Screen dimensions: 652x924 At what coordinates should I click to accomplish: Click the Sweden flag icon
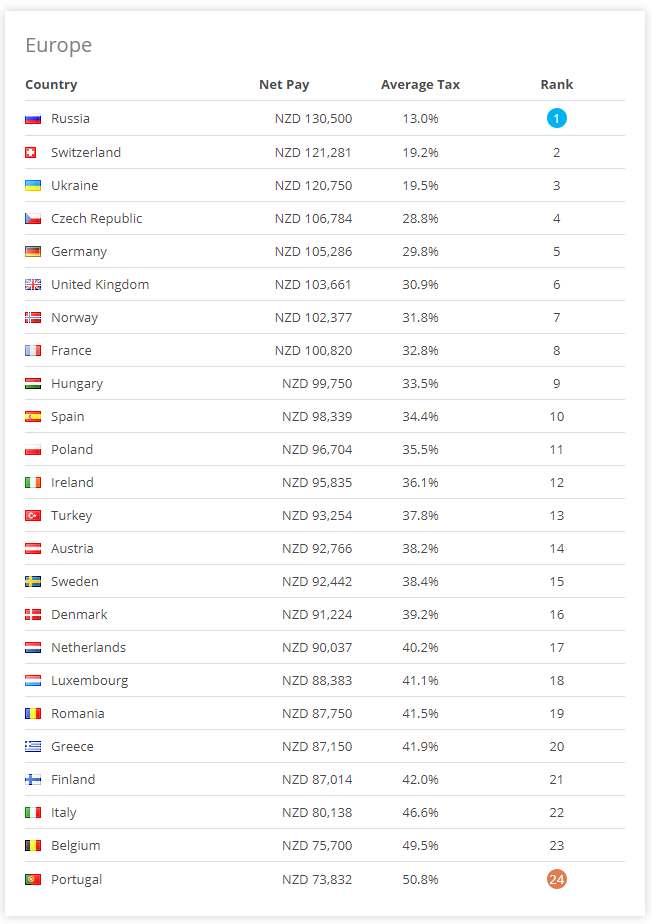(33, 582)
